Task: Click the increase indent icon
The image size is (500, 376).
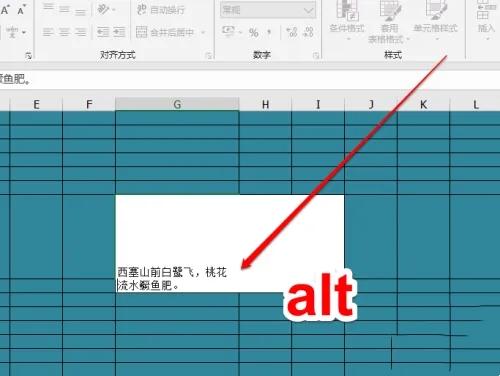Action: (x=119, y=32)
